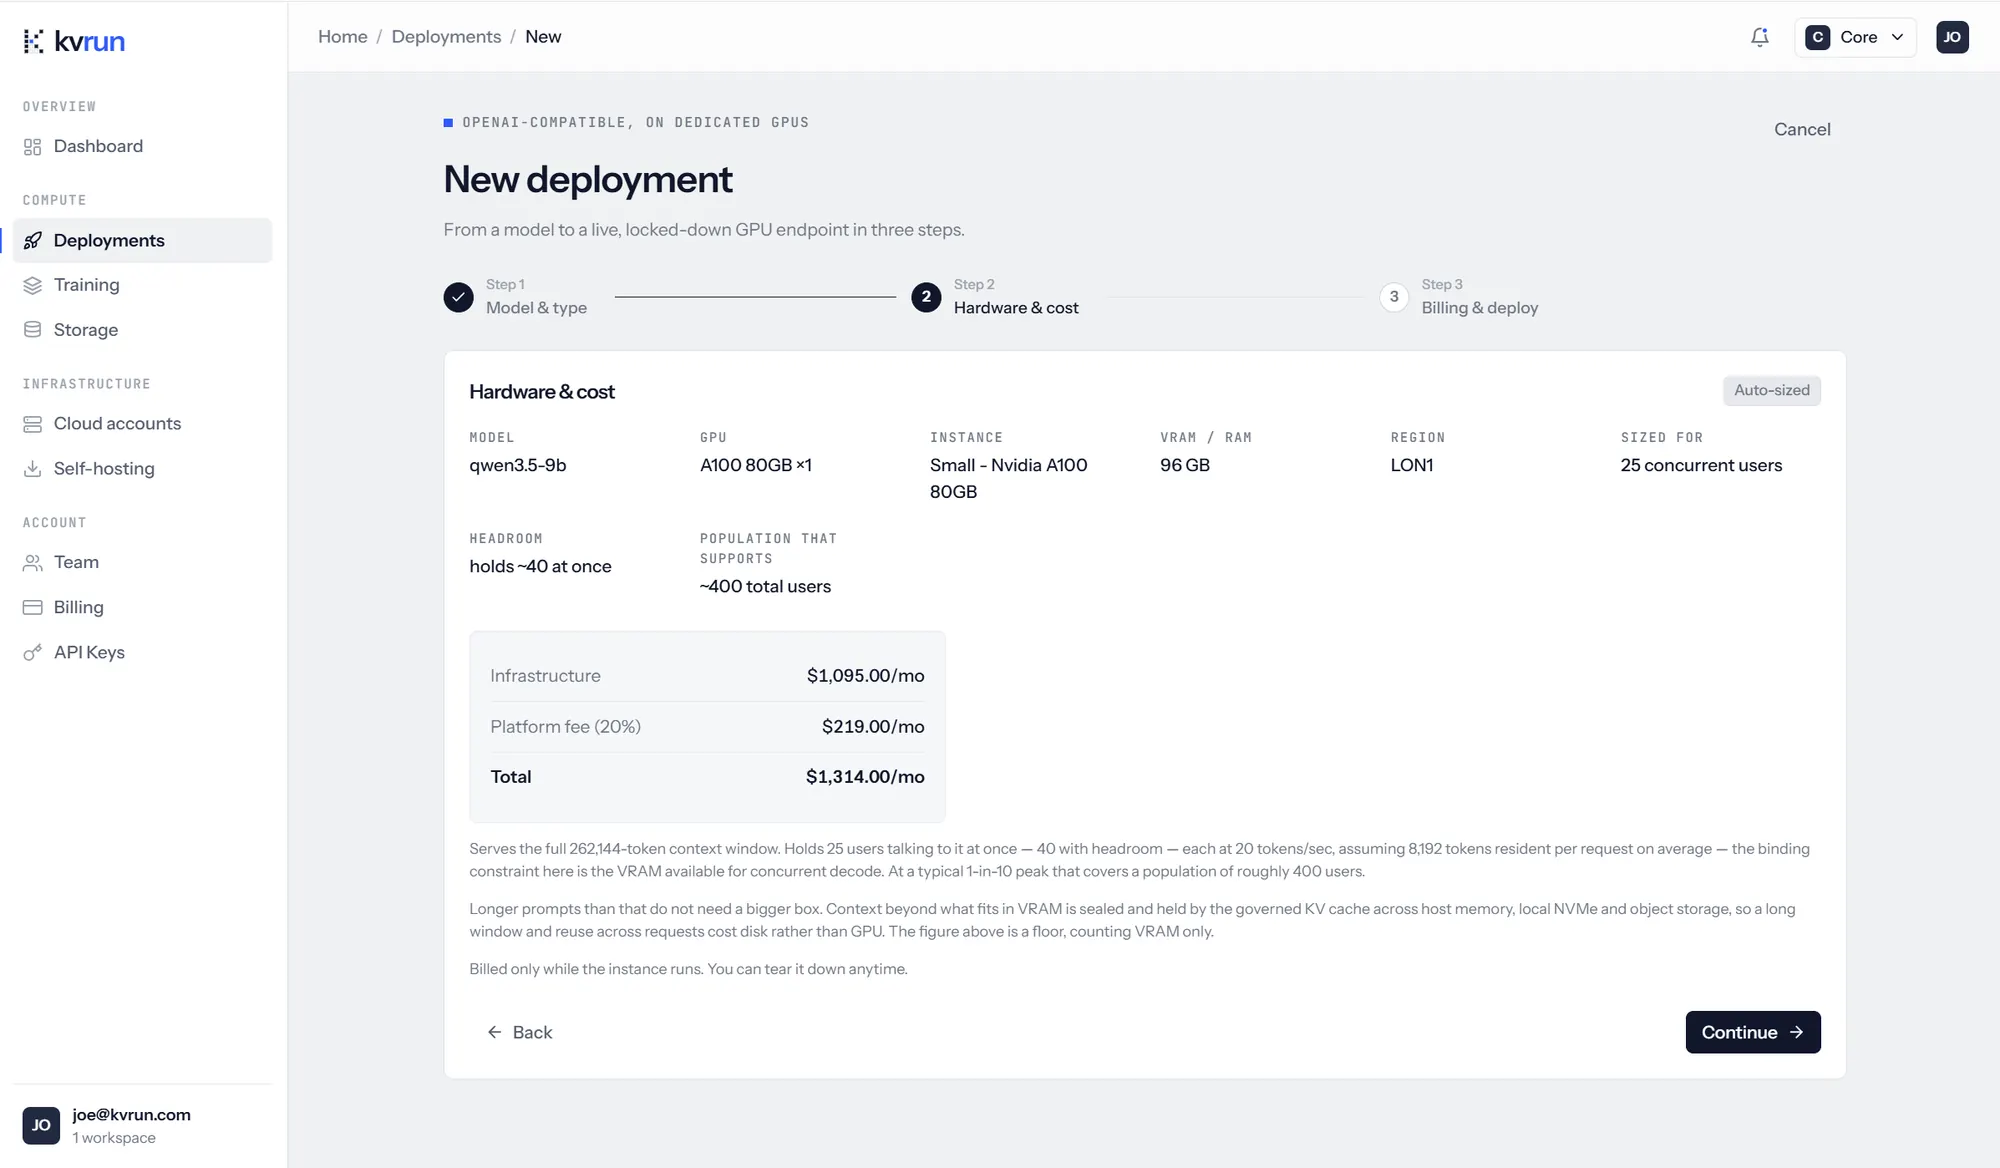
Task: Select the Model & type step label
Action: (536, 308)
